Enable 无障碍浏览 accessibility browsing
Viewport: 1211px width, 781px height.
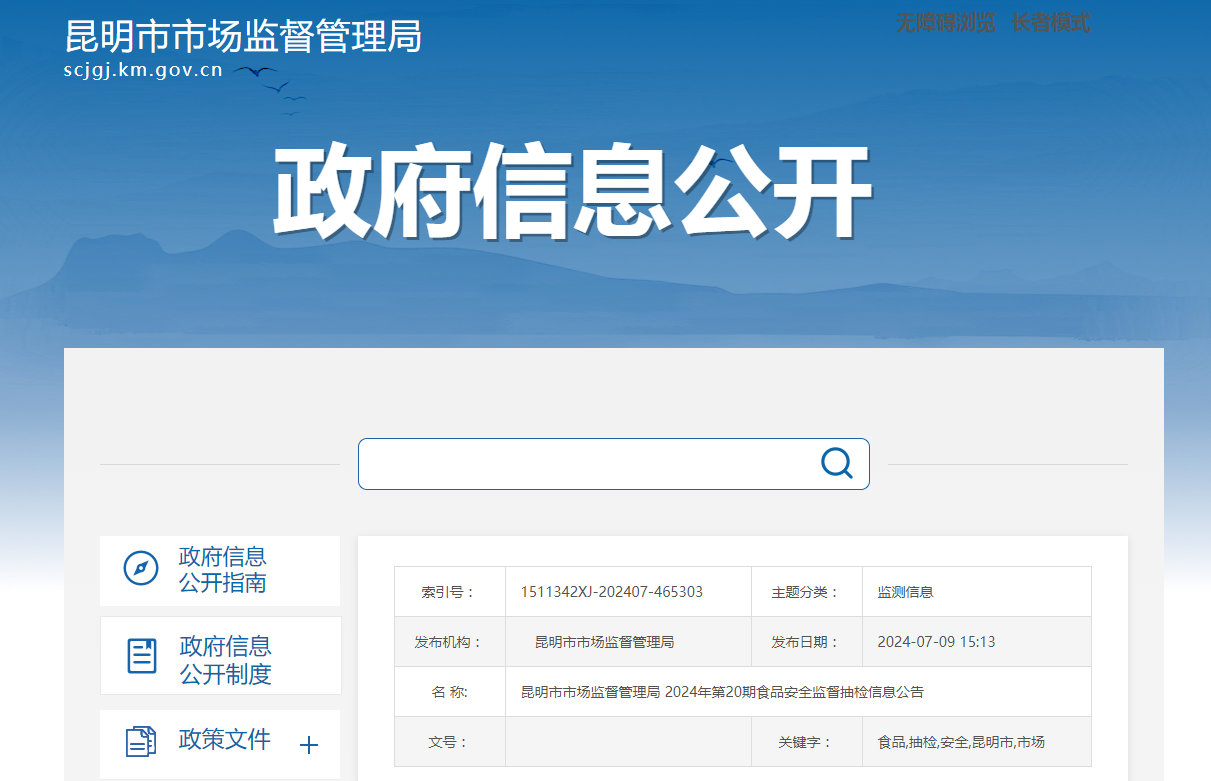tap(945, 23)
